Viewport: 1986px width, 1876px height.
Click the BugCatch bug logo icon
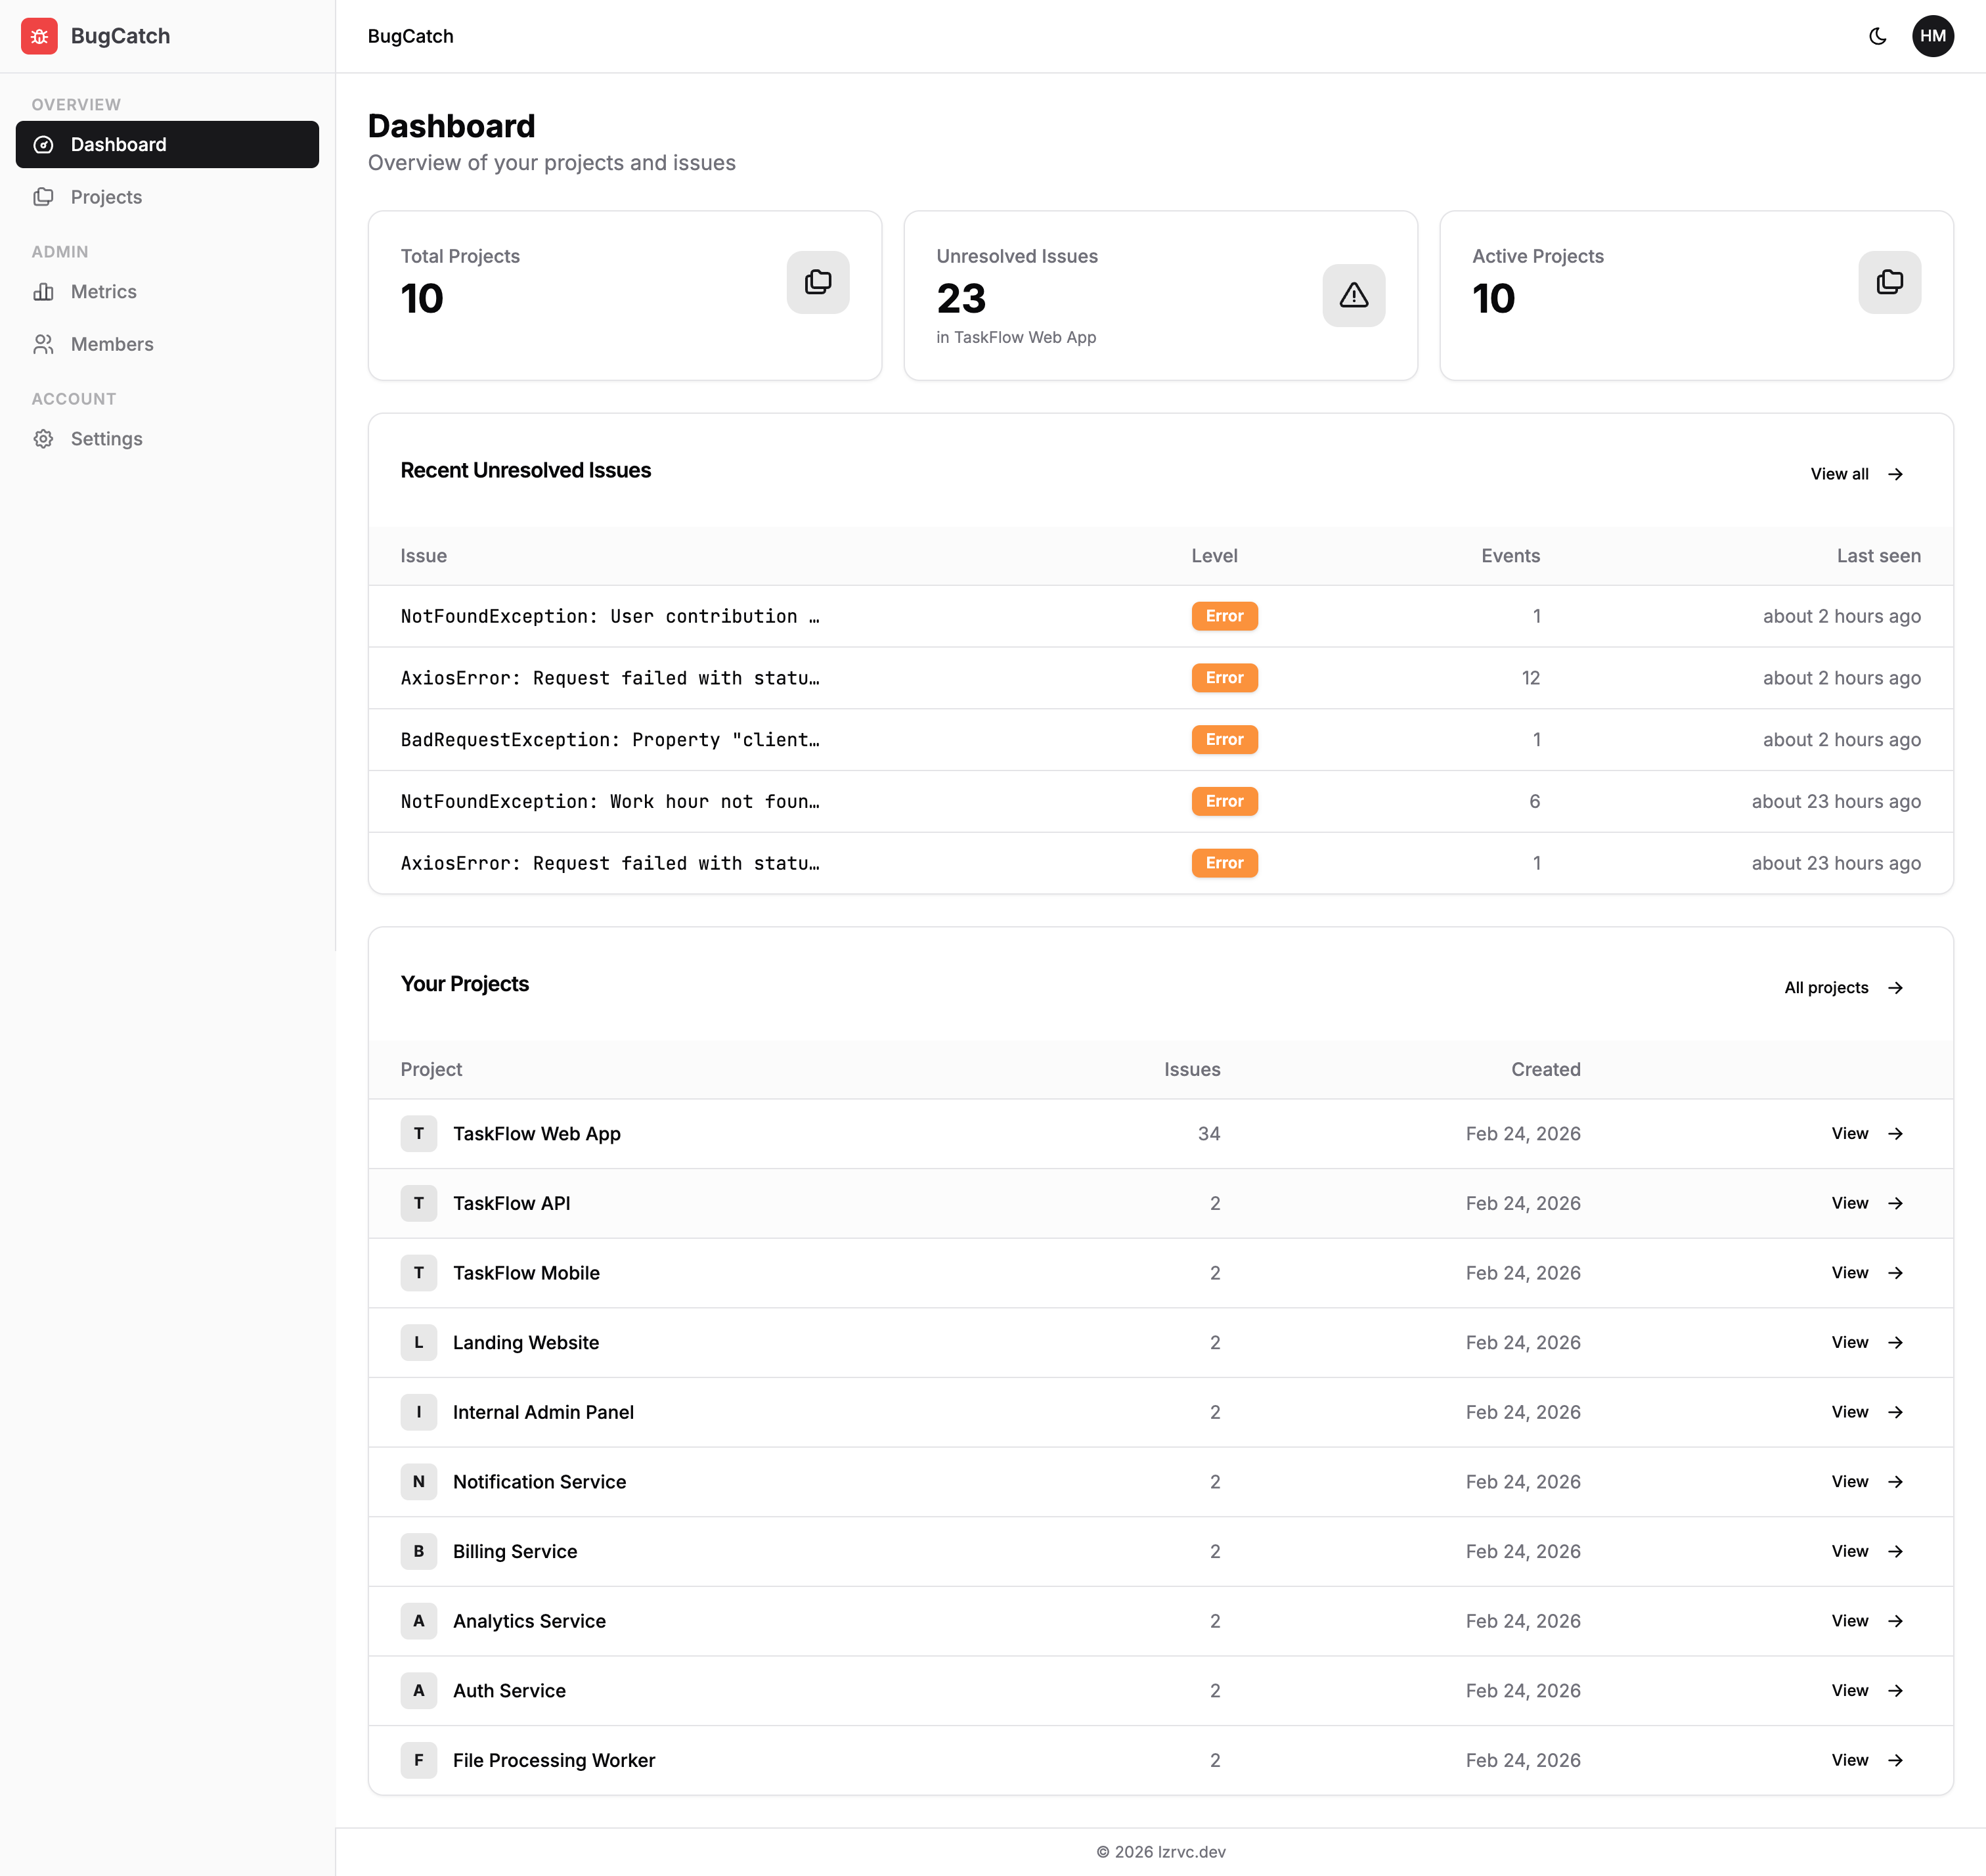(39, 36)
